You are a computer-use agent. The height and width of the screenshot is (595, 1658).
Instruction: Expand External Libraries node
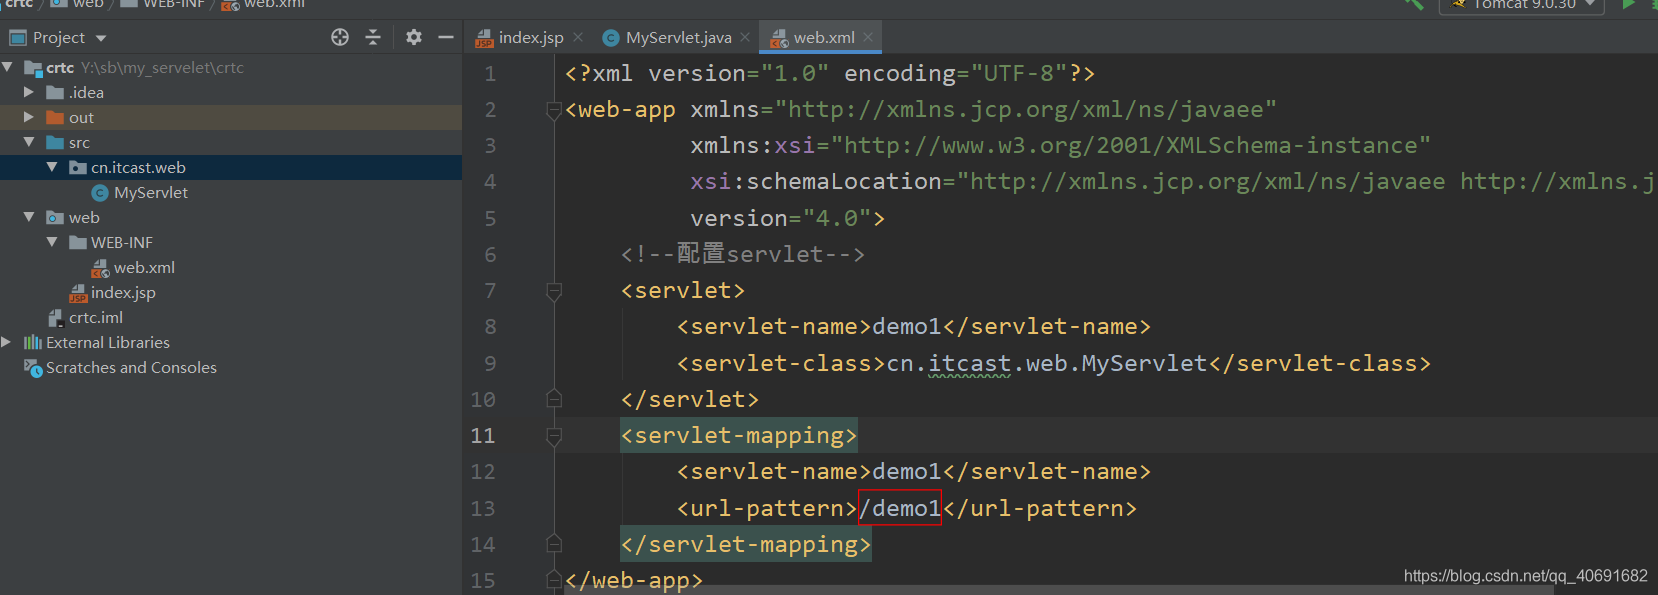click(6, 342)
